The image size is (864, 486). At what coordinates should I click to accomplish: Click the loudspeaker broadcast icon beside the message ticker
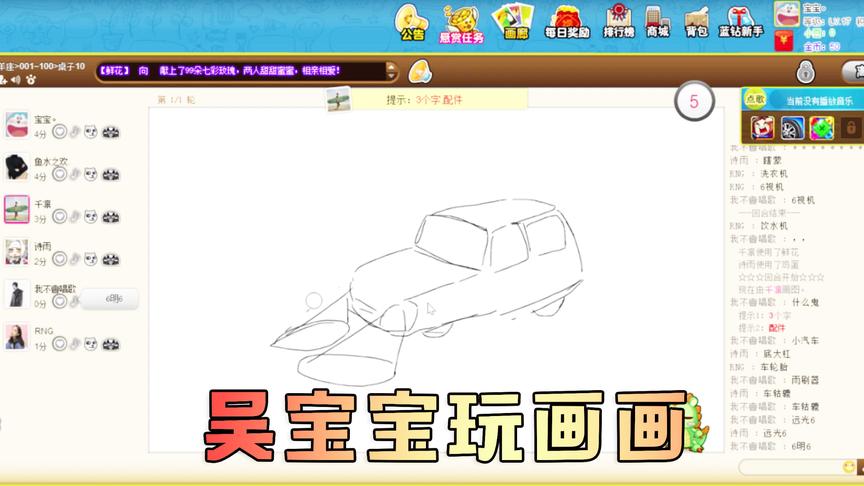pyautogui.click(x=420, y=72)
